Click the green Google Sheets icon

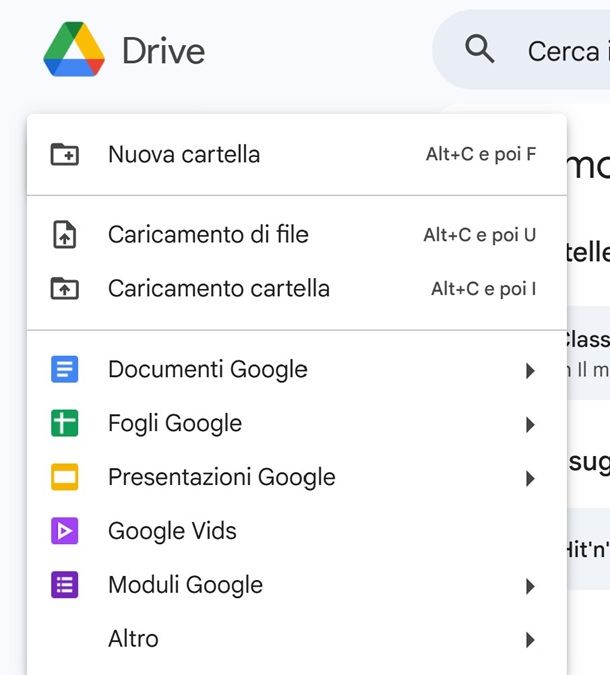coord(64,424)
